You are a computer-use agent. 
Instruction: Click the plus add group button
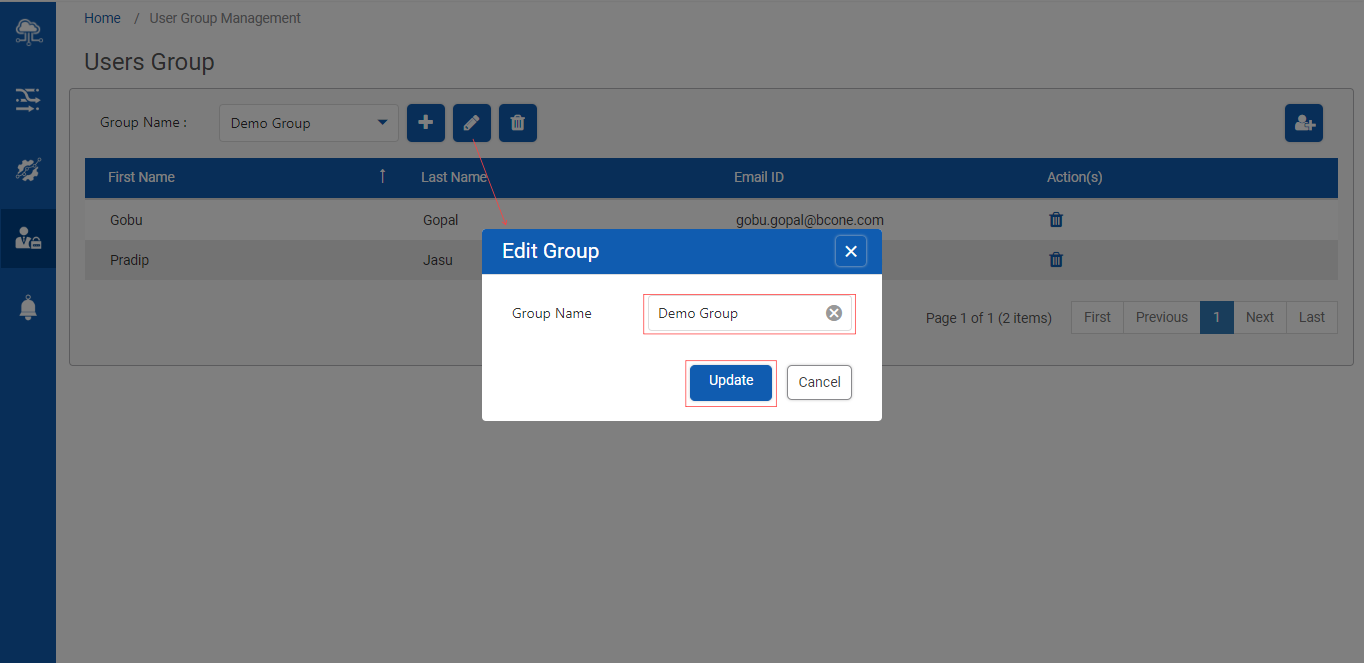click(x=426, y=123)
